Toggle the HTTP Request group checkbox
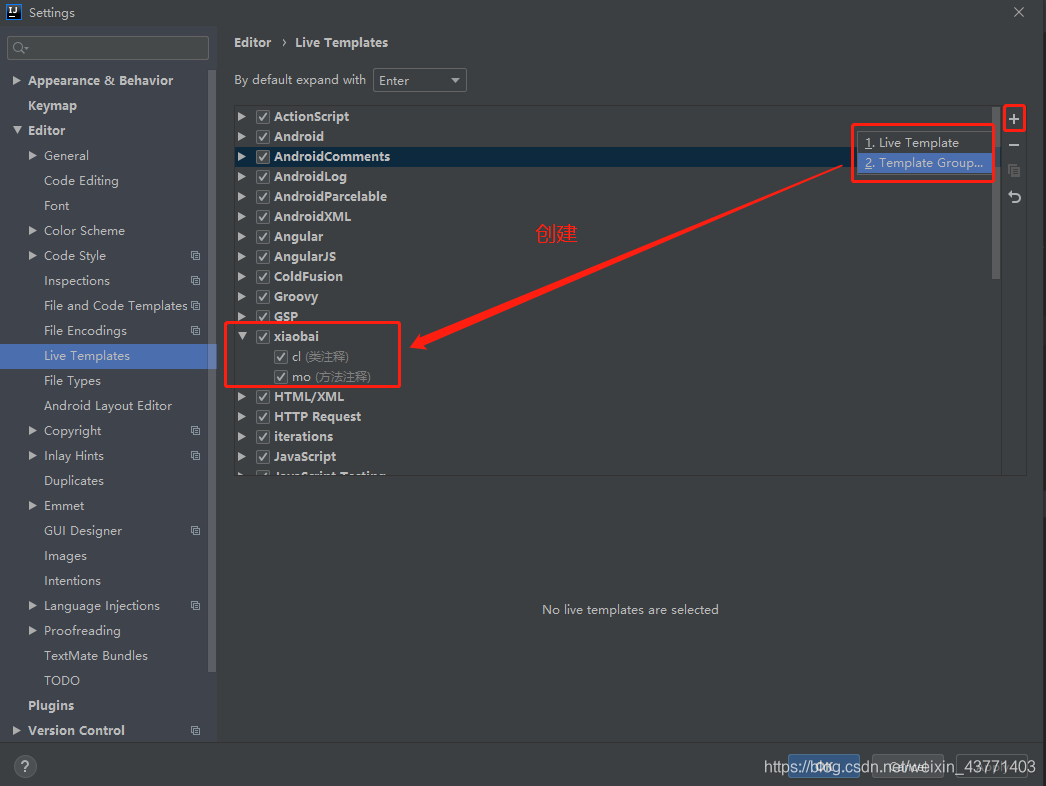Viewport: 1046px width, 786px height. (x=263, y=417)
